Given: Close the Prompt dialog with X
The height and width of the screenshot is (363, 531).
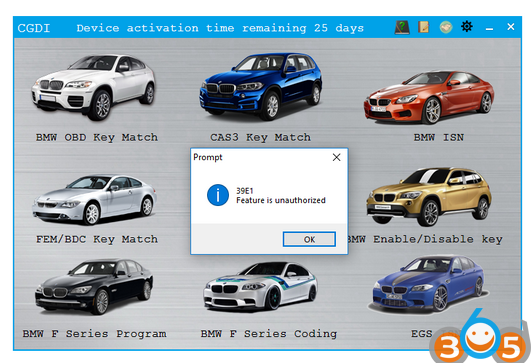Looking at the screenshot, I should pos(336,157).
